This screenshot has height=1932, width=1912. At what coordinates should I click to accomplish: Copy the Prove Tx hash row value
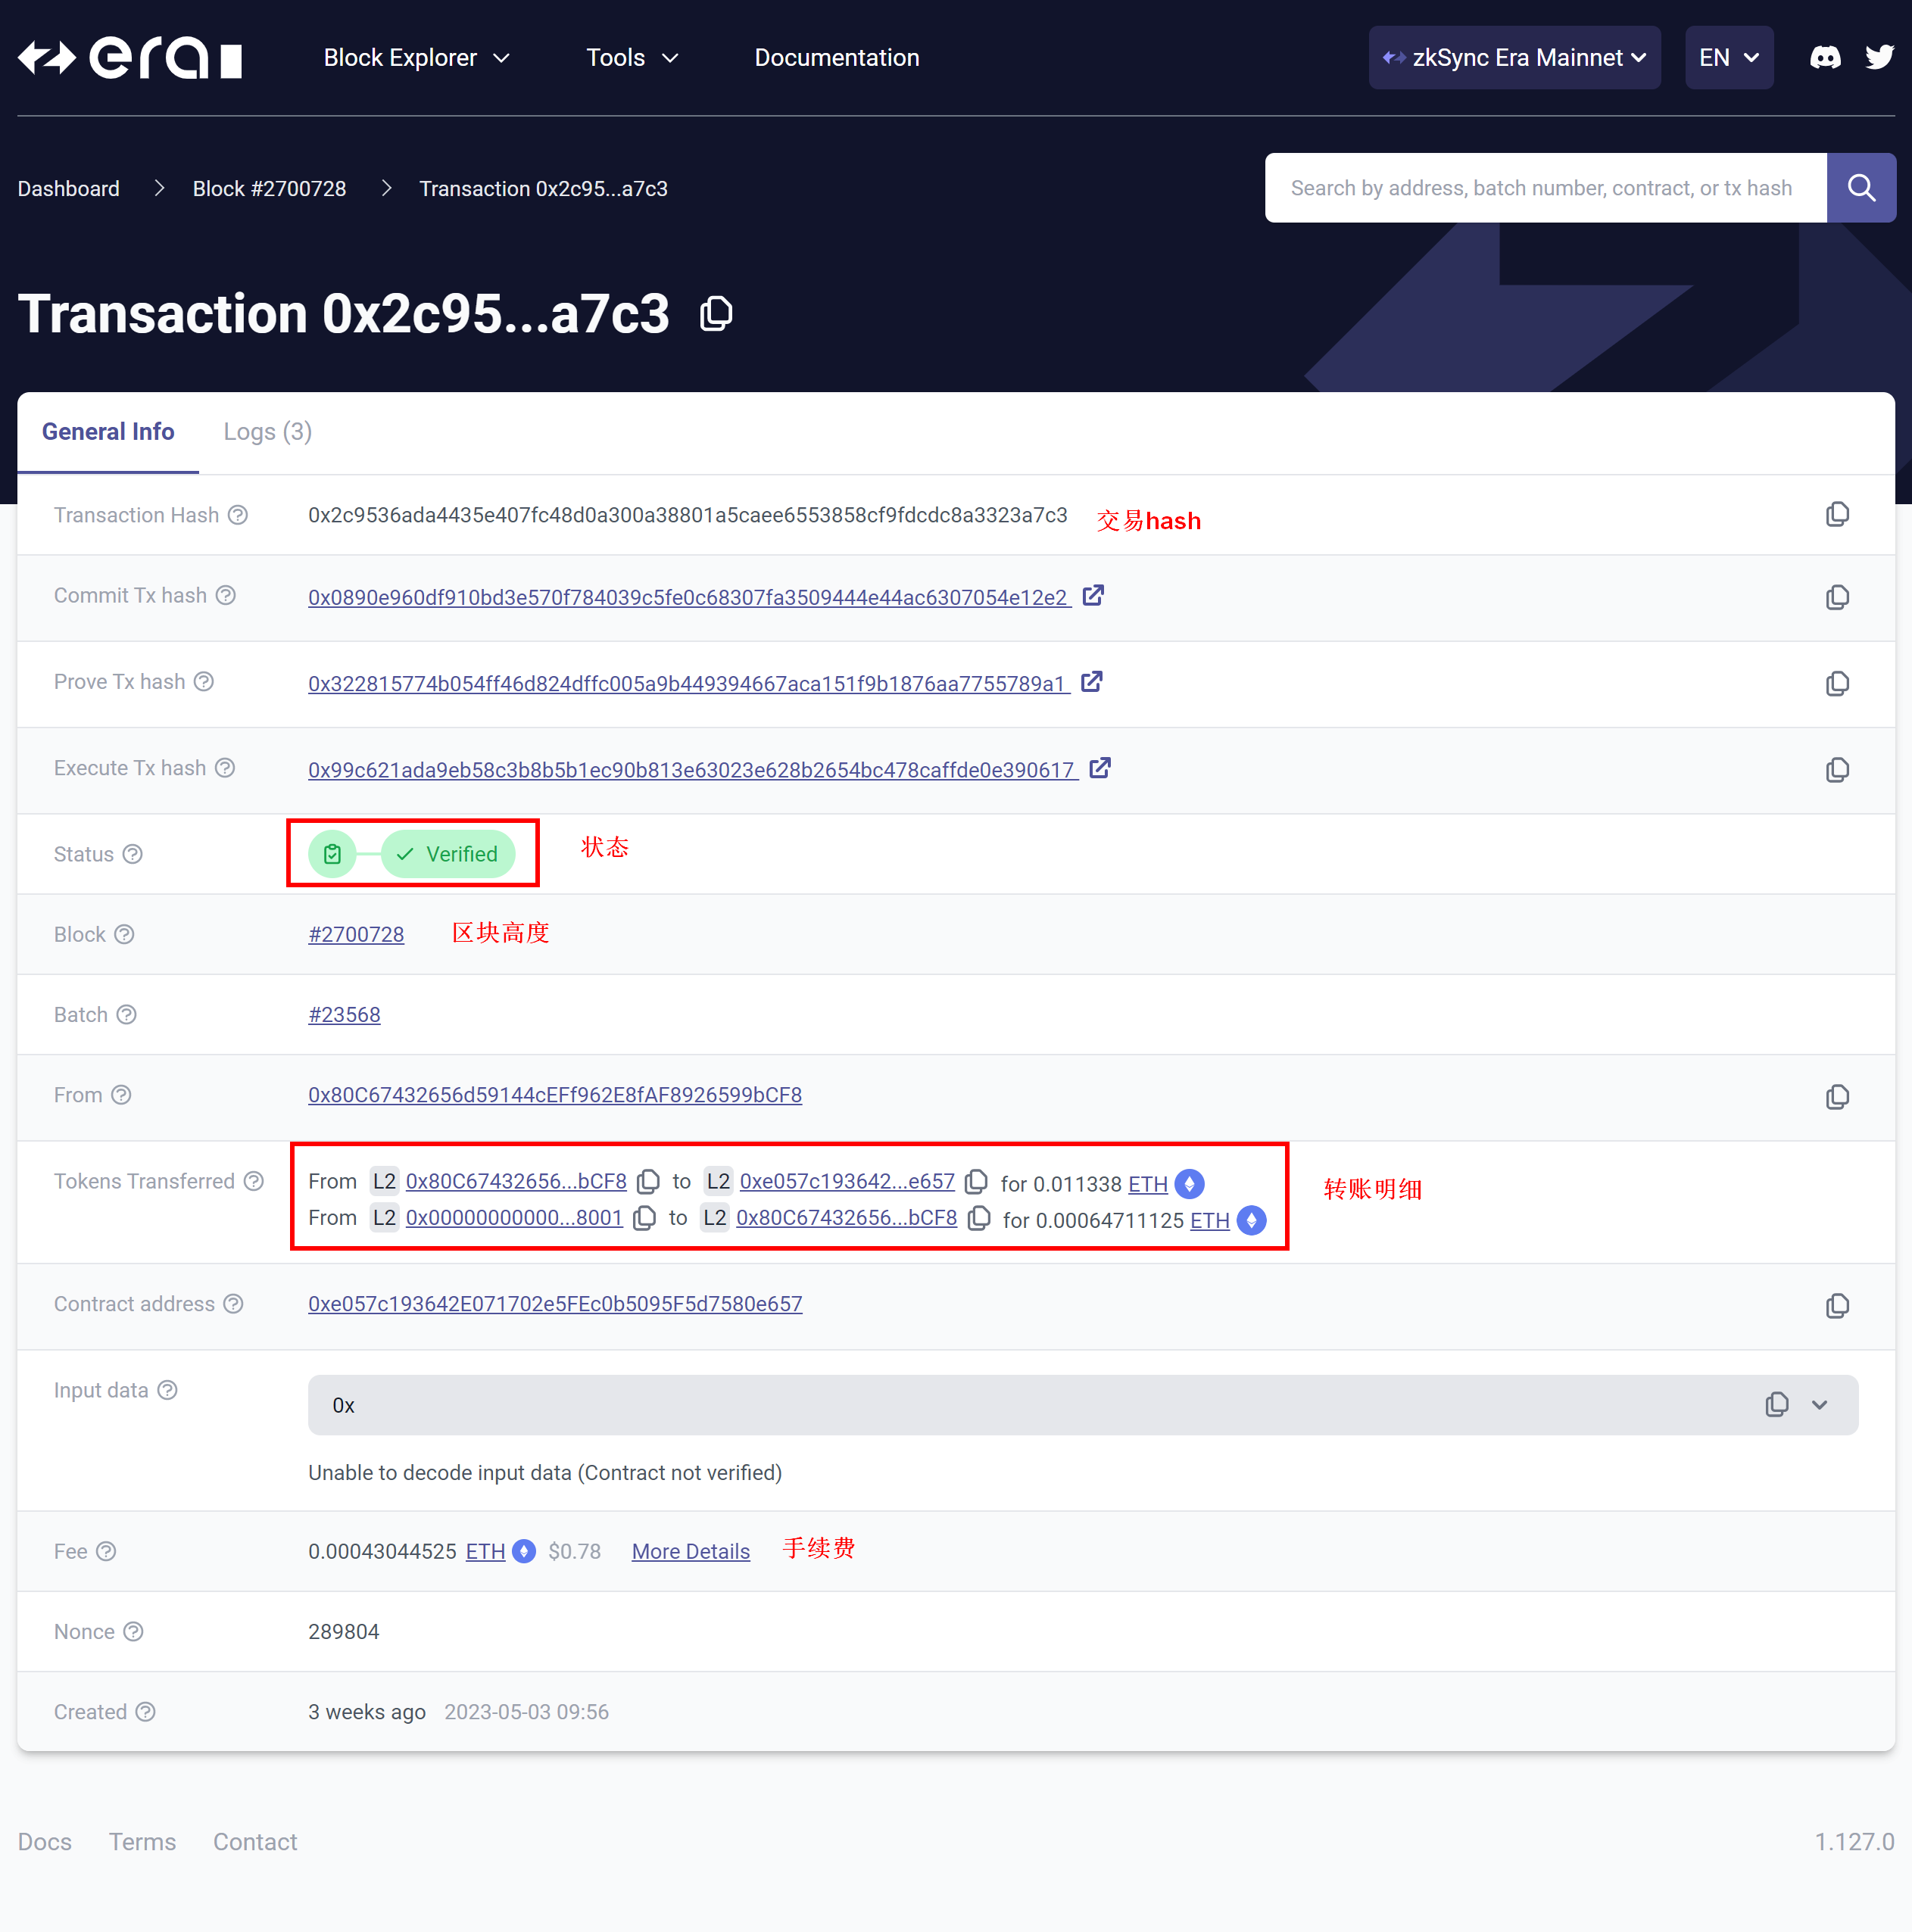(x=1836, y=684)
